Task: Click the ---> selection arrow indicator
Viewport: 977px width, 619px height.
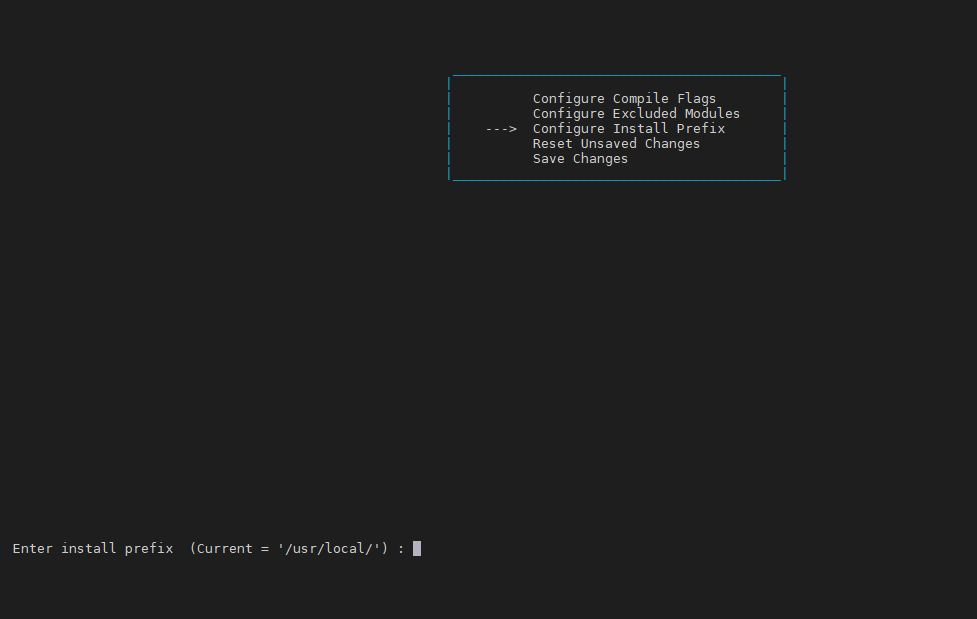Action: [500, 129]
